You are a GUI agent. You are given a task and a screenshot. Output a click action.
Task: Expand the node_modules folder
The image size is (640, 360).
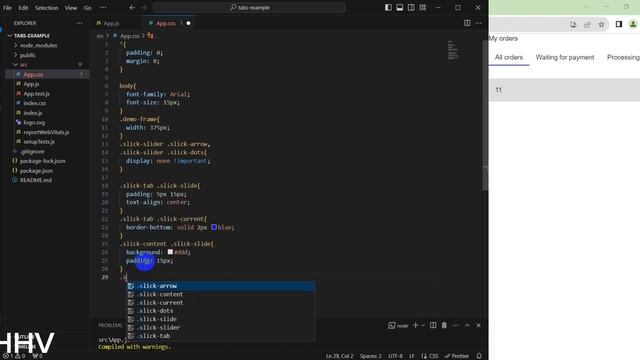[38, 45]
